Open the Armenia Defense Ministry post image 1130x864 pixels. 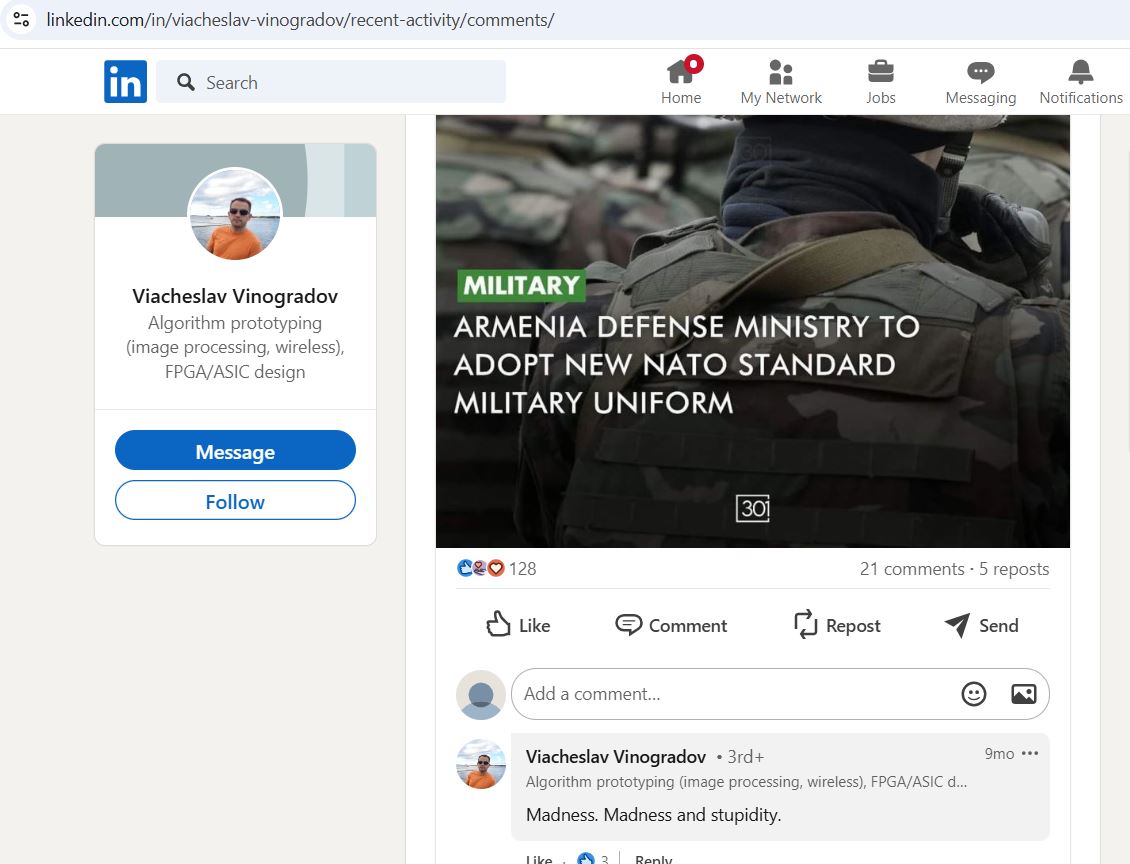(x=752, y=331)
